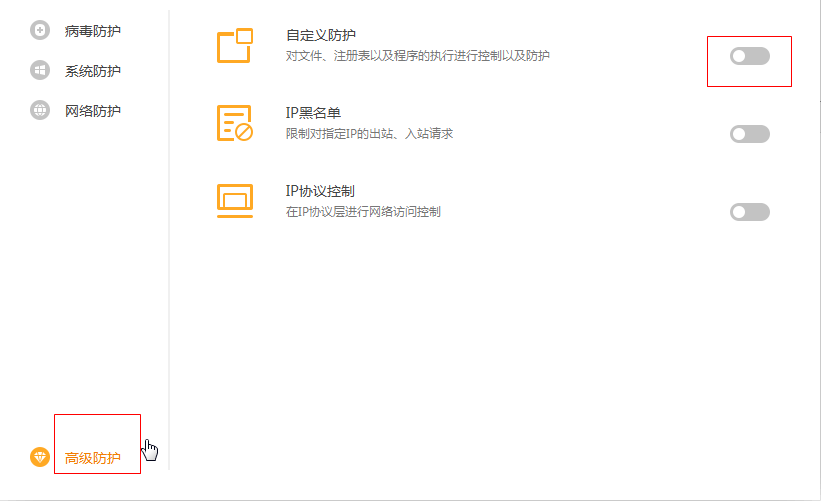This screenshot has height=501, width=821.
Task: Turn on the IP黑名单 toggle
Action: tap(749, 134)
